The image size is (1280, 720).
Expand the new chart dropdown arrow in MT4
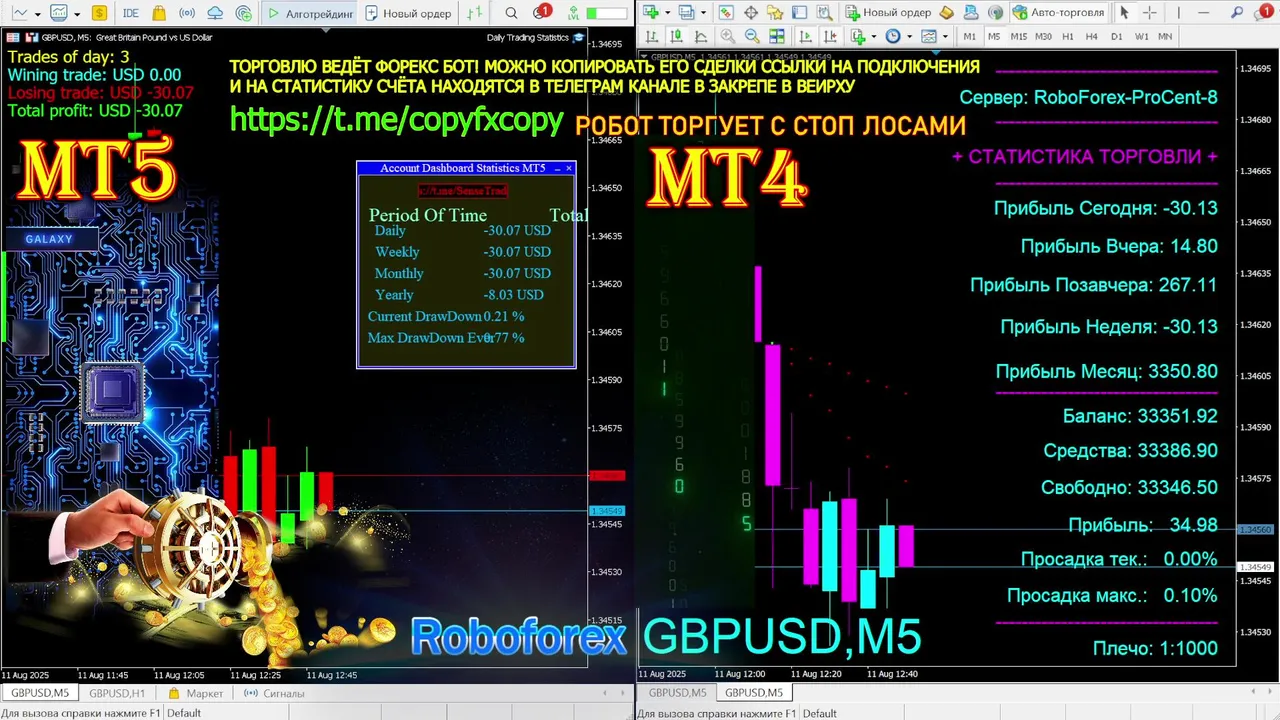pyautogui.click(x=667, y=13)
